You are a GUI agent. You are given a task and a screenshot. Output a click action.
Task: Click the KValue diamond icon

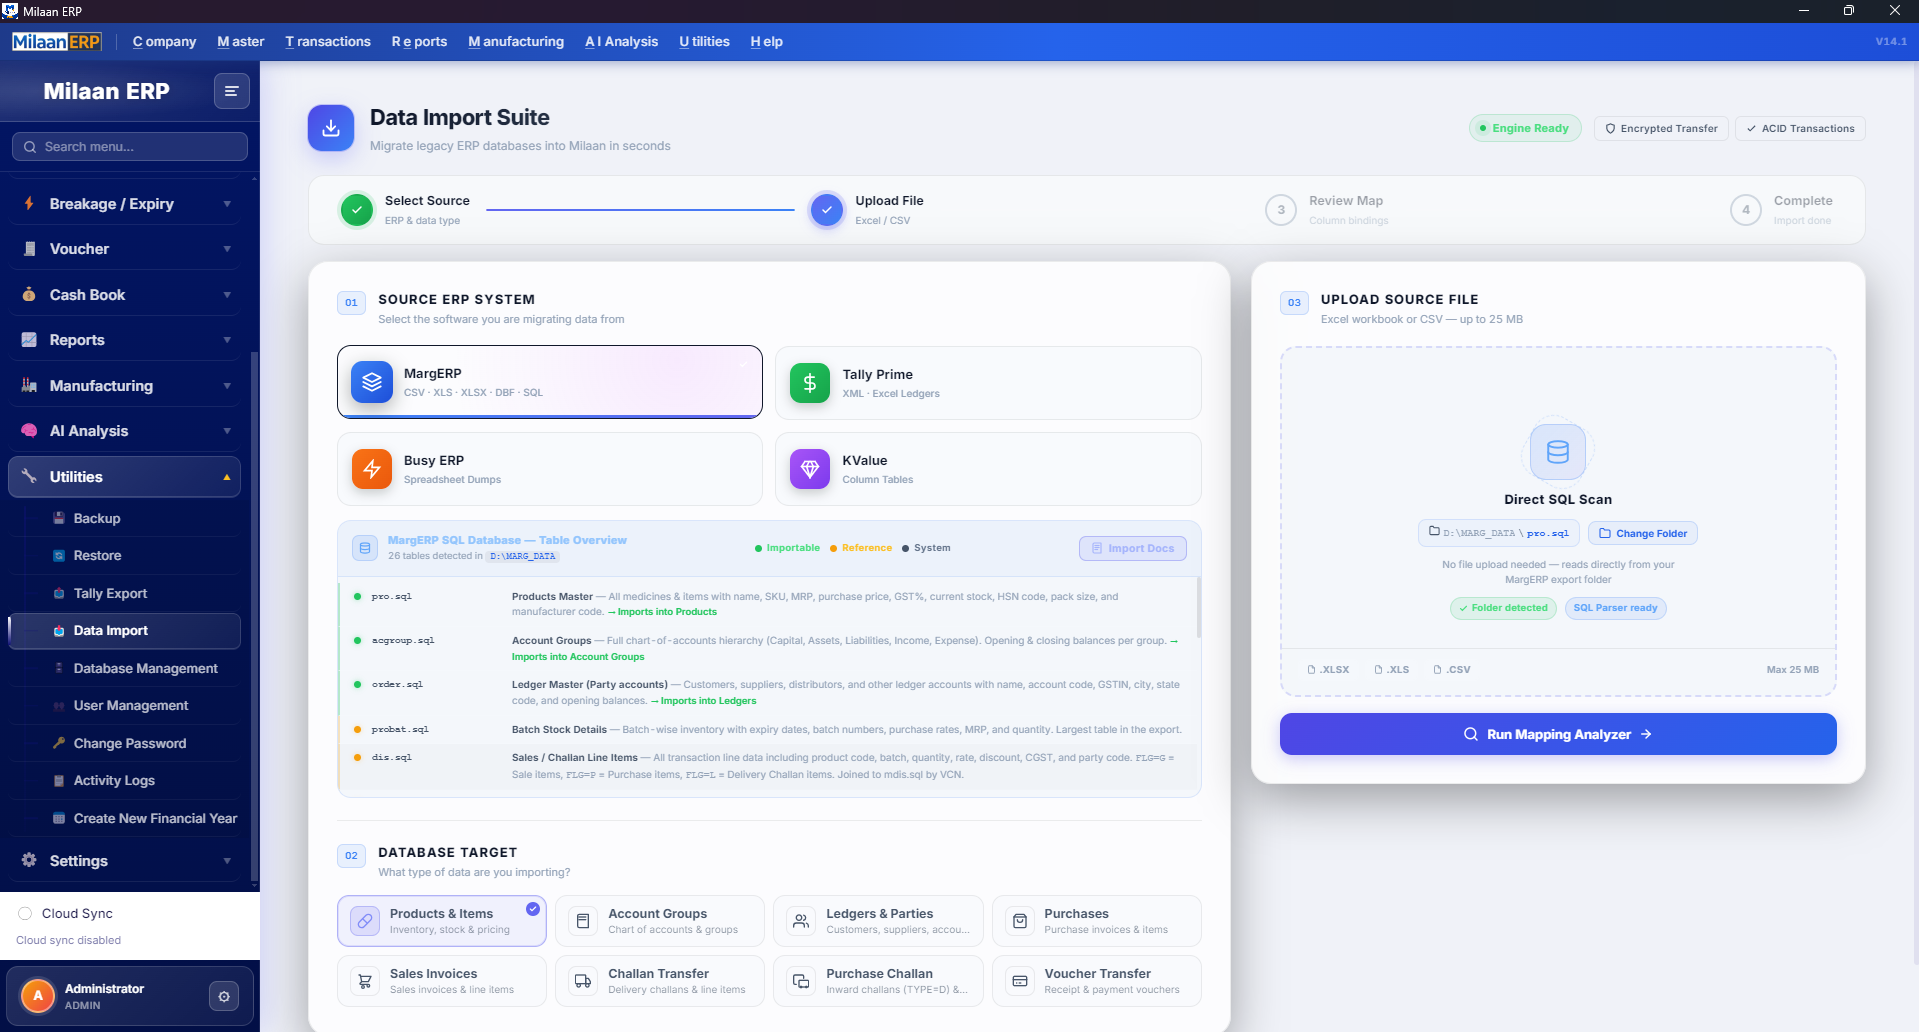[810, 469]
